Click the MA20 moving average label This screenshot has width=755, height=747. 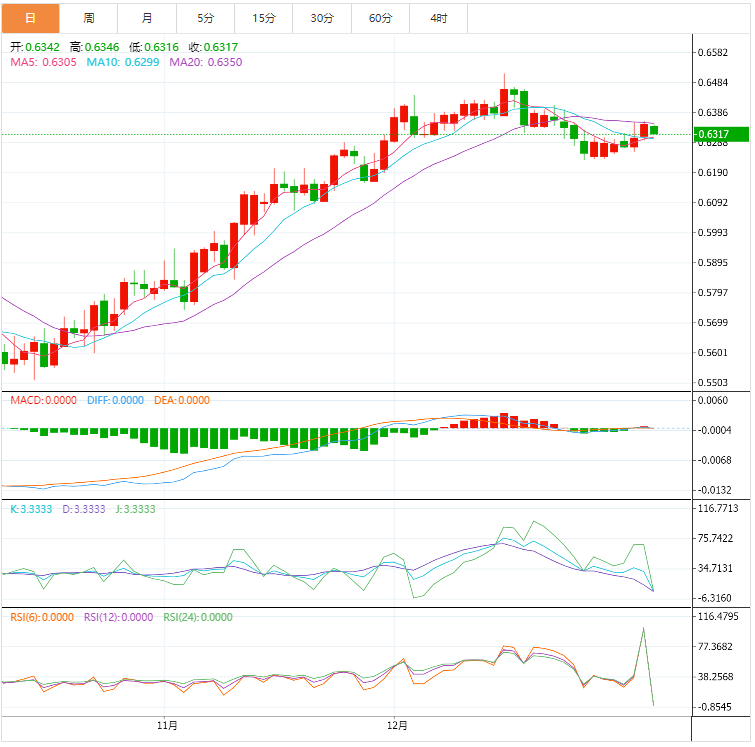(205, 62)
